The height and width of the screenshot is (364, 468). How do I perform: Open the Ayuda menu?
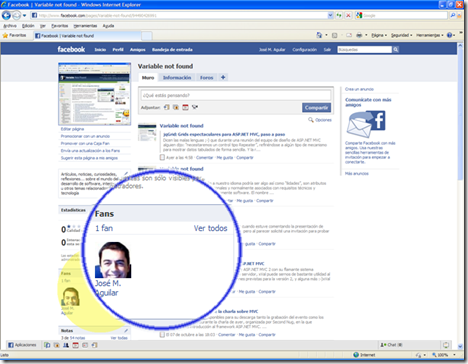pos(108,26)
